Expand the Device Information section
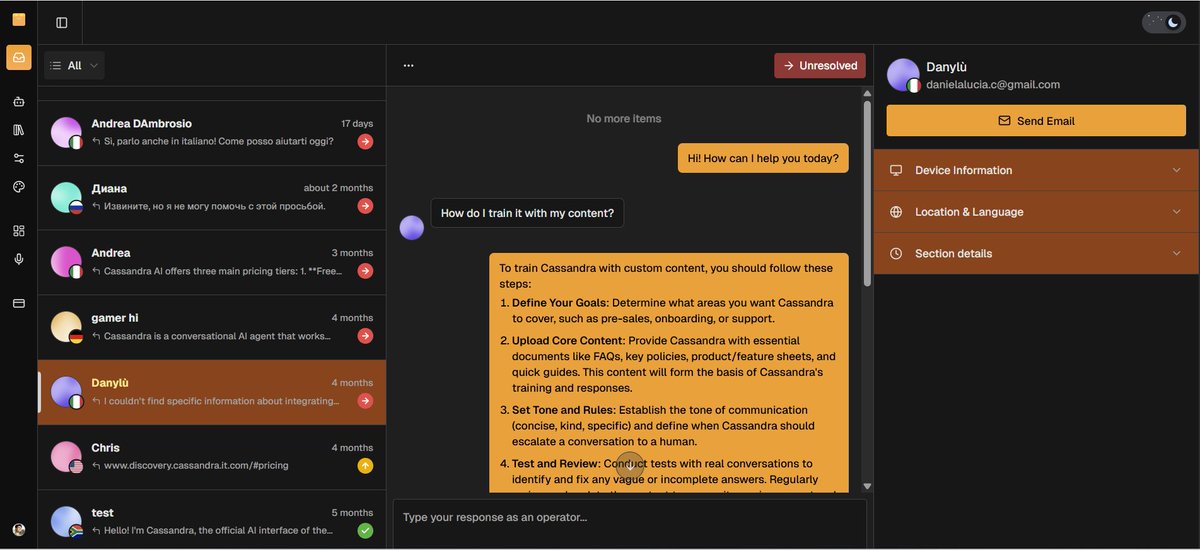This screenshot has width=1200, height=550. pos(1036,170)
